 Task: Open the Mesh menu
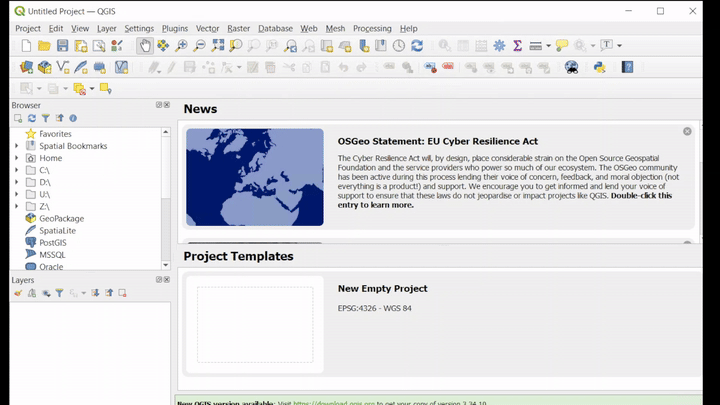[x=335, y=28]
